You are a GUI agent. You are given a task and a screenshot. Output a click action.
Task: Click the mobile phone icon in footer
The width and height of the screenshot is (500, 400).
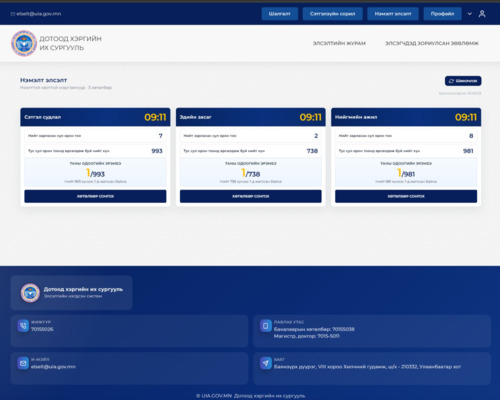(x=266, y=326)
